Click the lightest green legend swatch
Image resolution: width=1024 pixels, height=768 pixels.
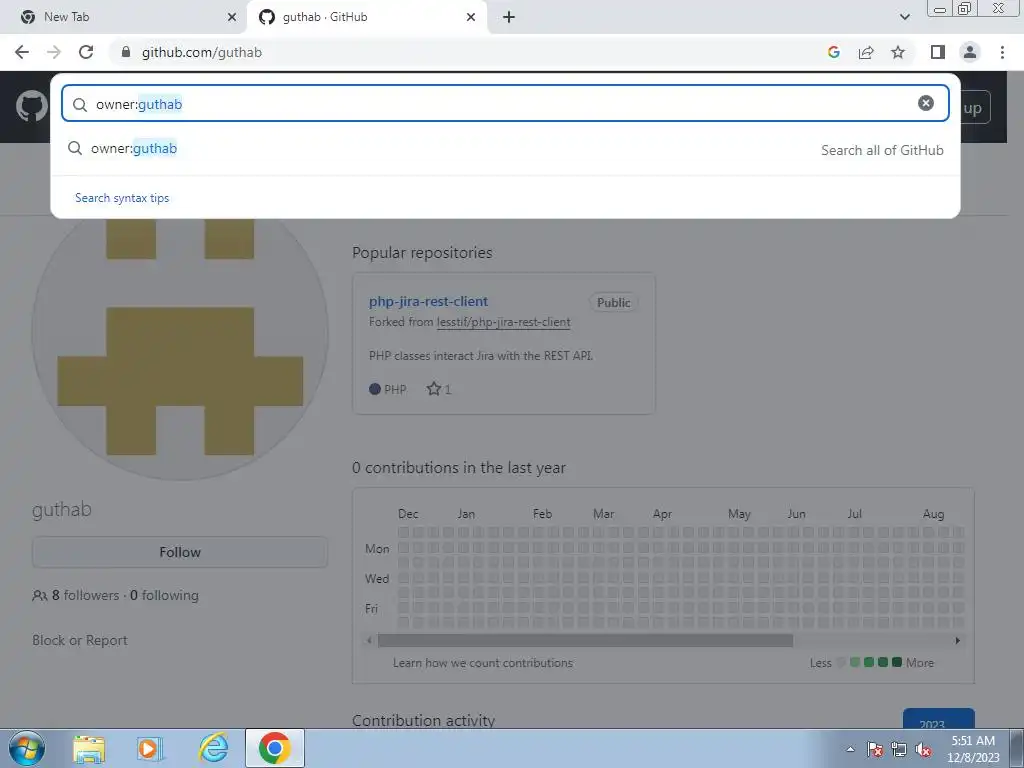(854, 662)
